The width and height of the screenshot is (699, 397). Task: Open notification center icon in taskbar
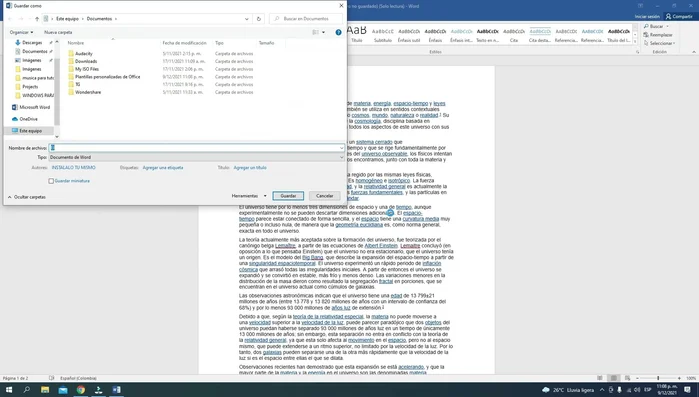click(x=688, y=390)
